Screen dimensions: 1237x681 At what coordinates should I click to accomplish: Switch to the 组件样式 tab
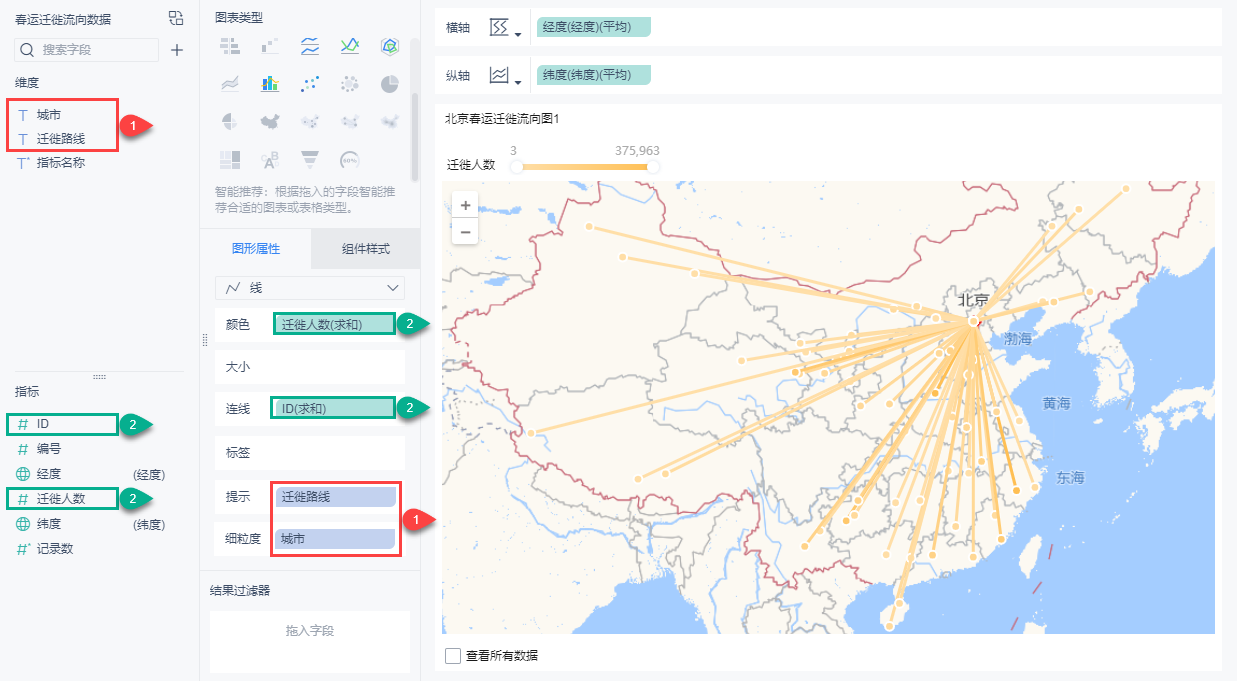click(365, 249)
